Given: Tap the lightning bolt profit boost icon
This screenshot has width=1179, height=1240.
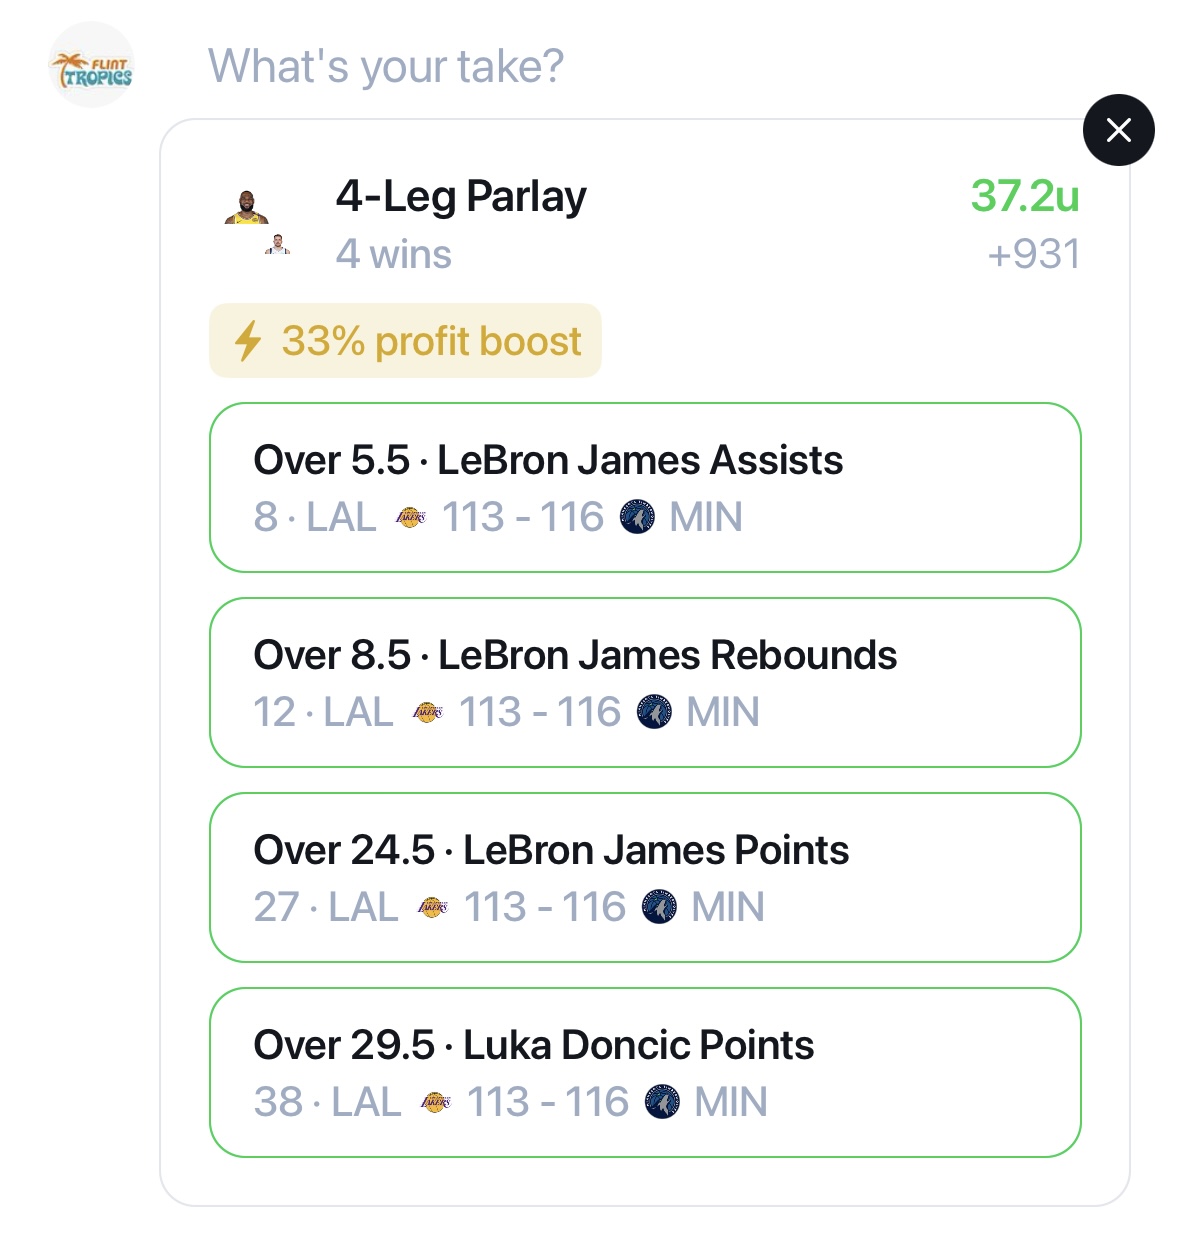Looking at the screenshot, I should point(247,341).
